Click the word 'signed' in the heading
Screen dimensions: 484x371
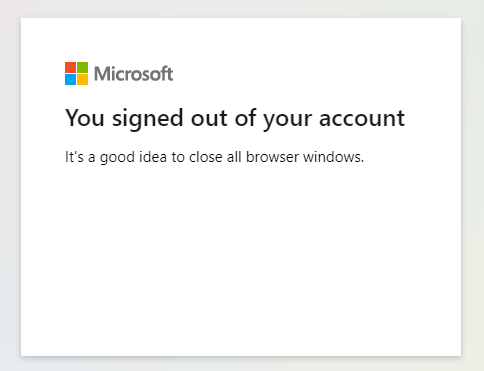[x=148, y=119]
